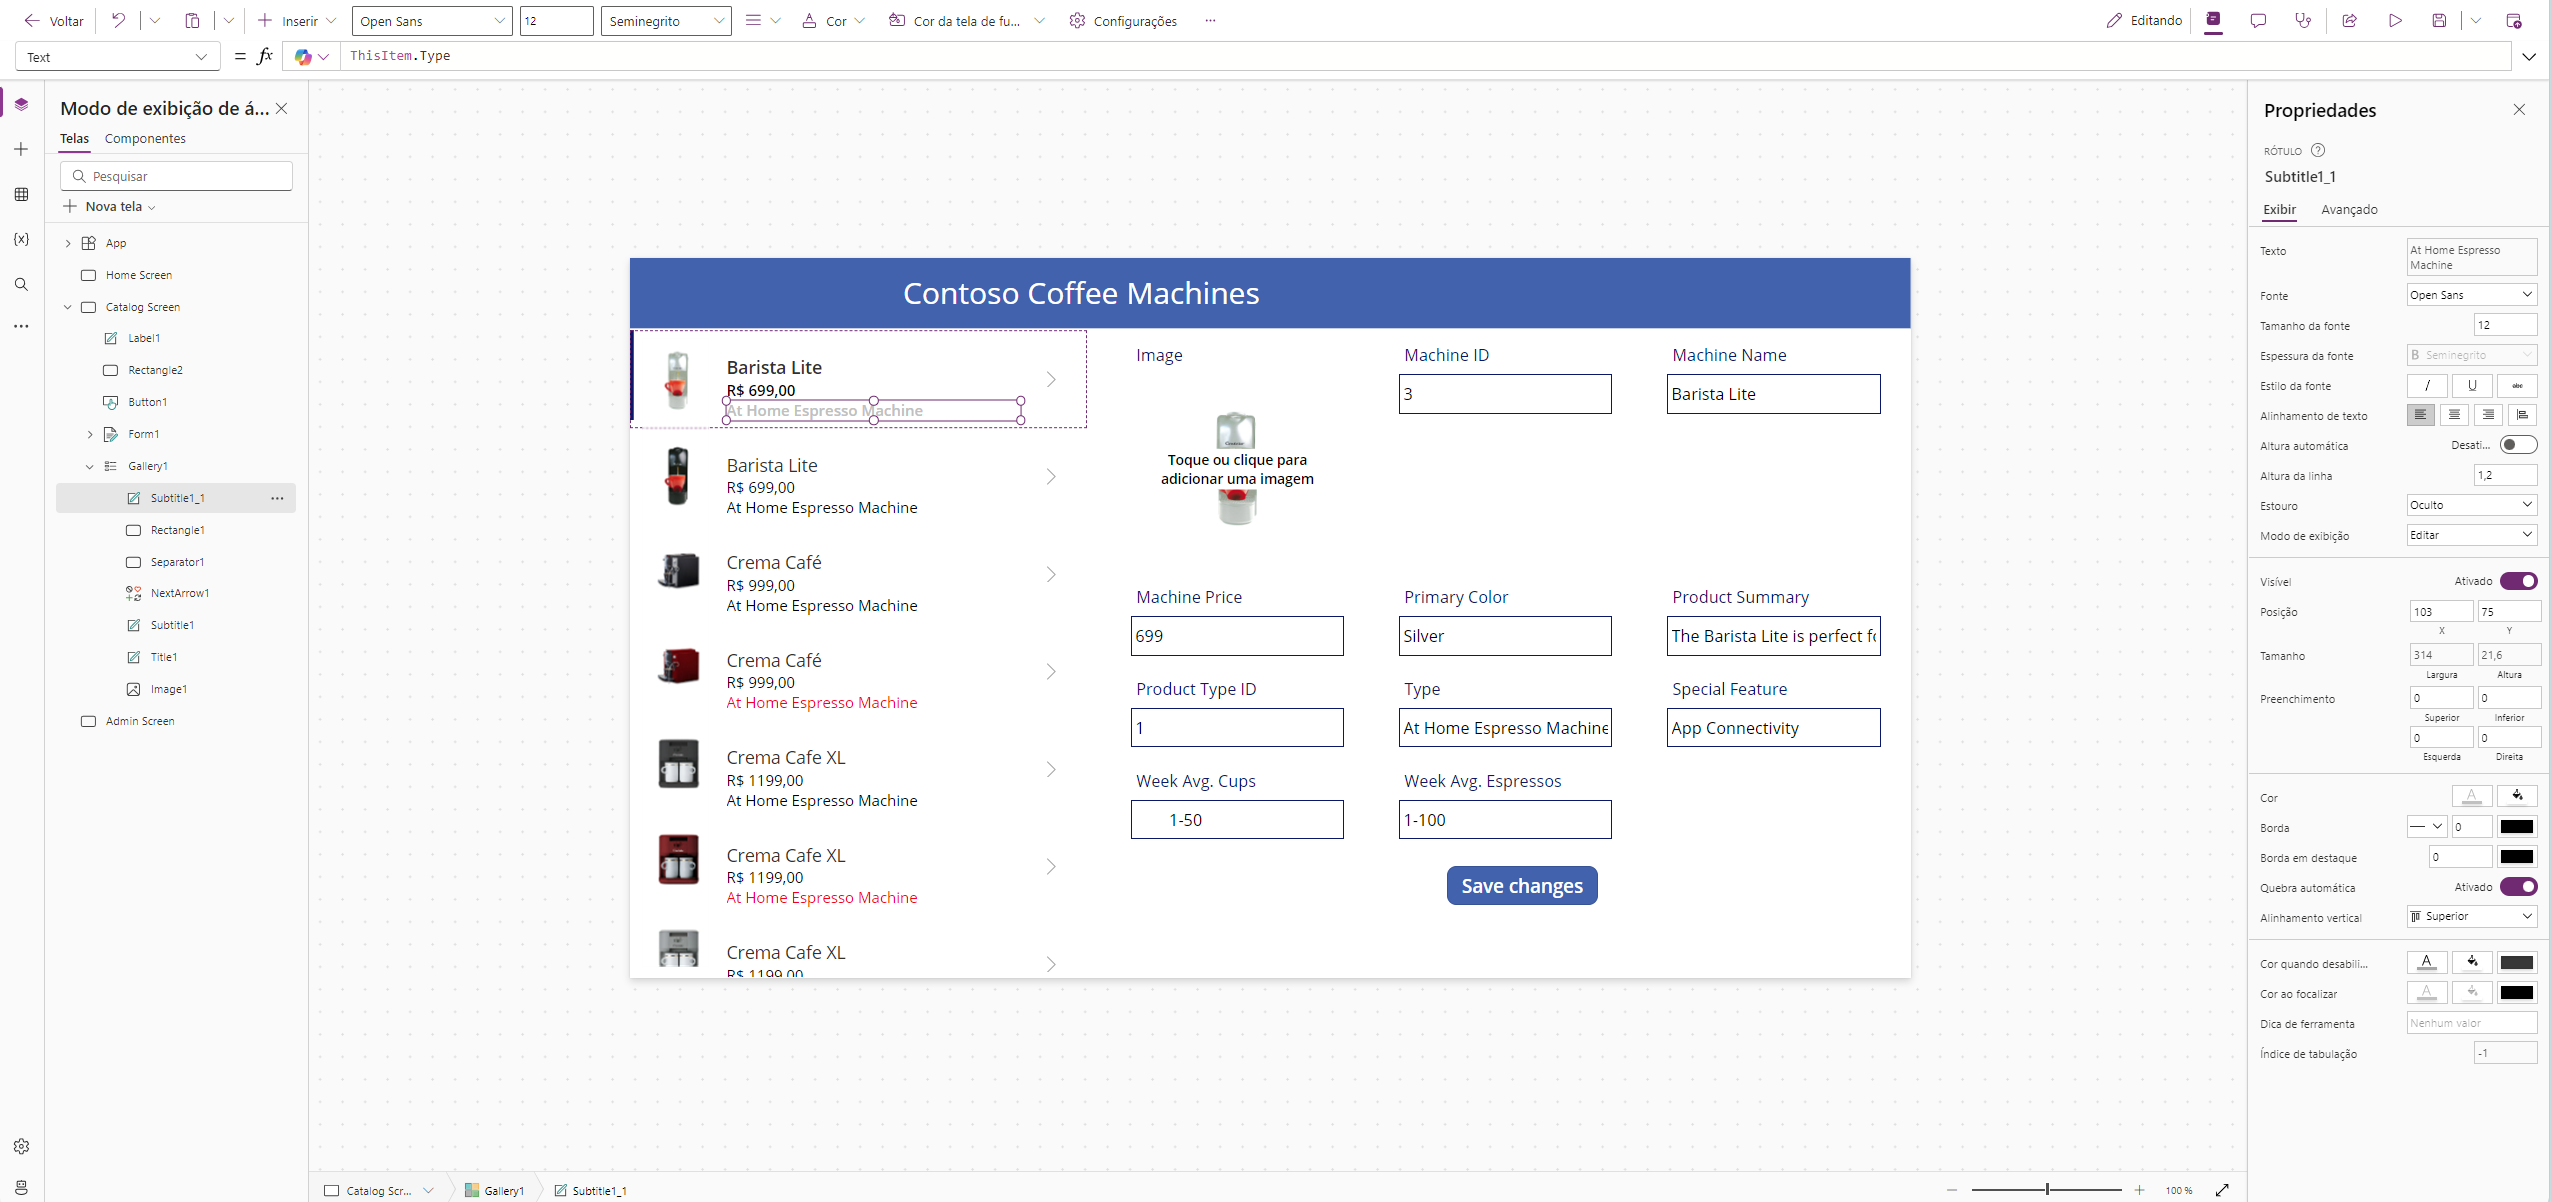Open Cor da tela de fundo button

click(x=966, y=20)
